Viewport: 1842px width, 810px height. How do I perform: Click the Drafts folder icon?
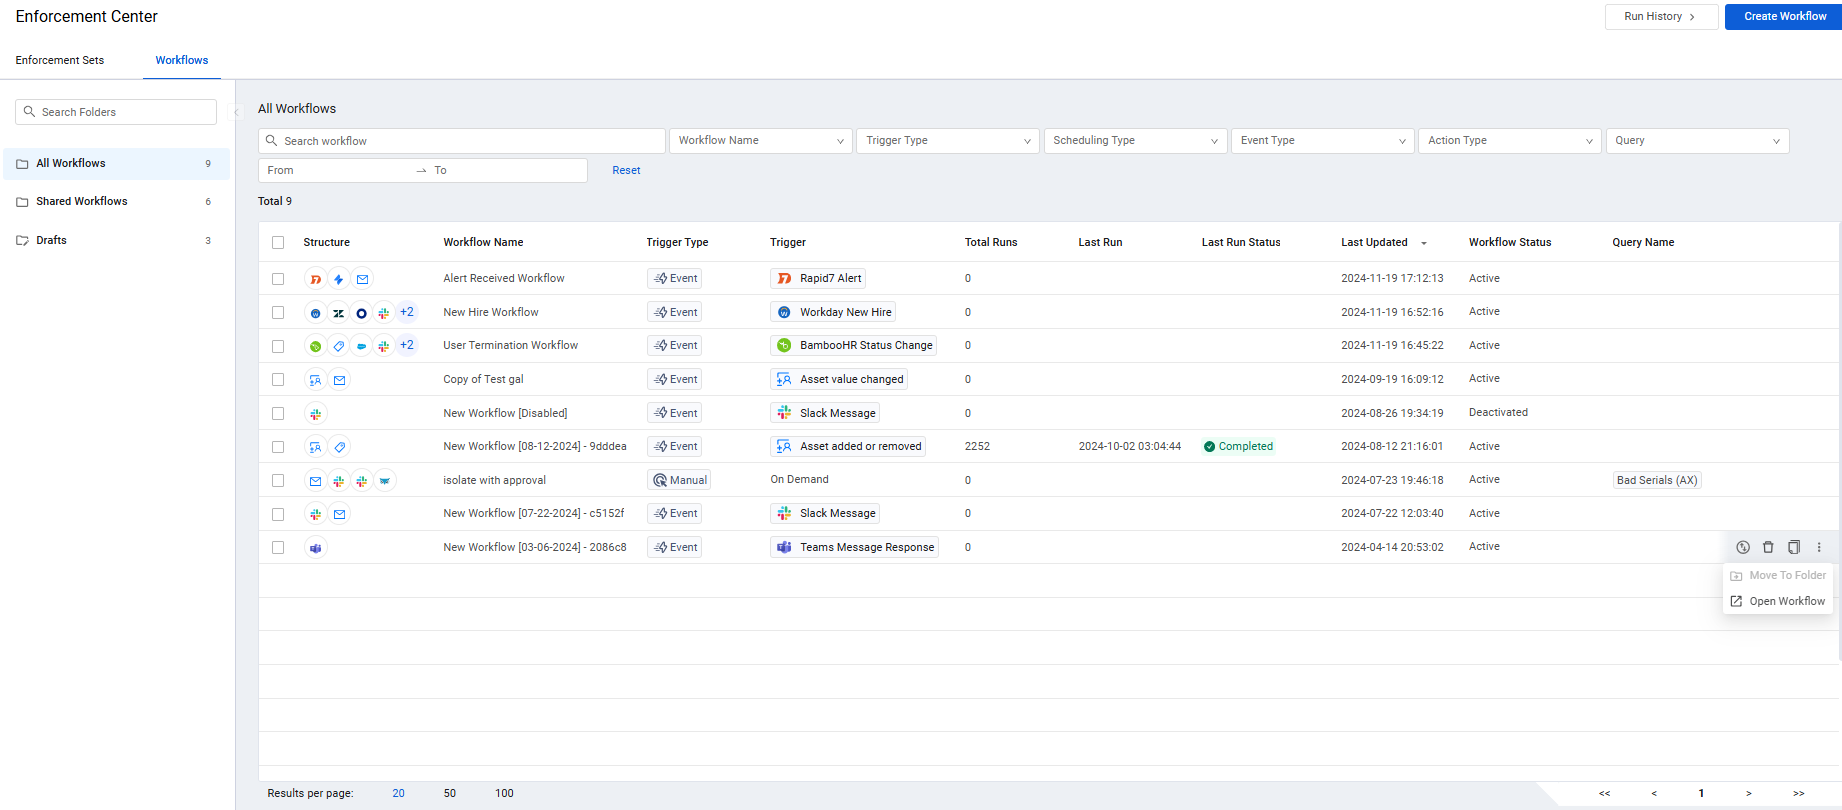click(x=22, y=240)
